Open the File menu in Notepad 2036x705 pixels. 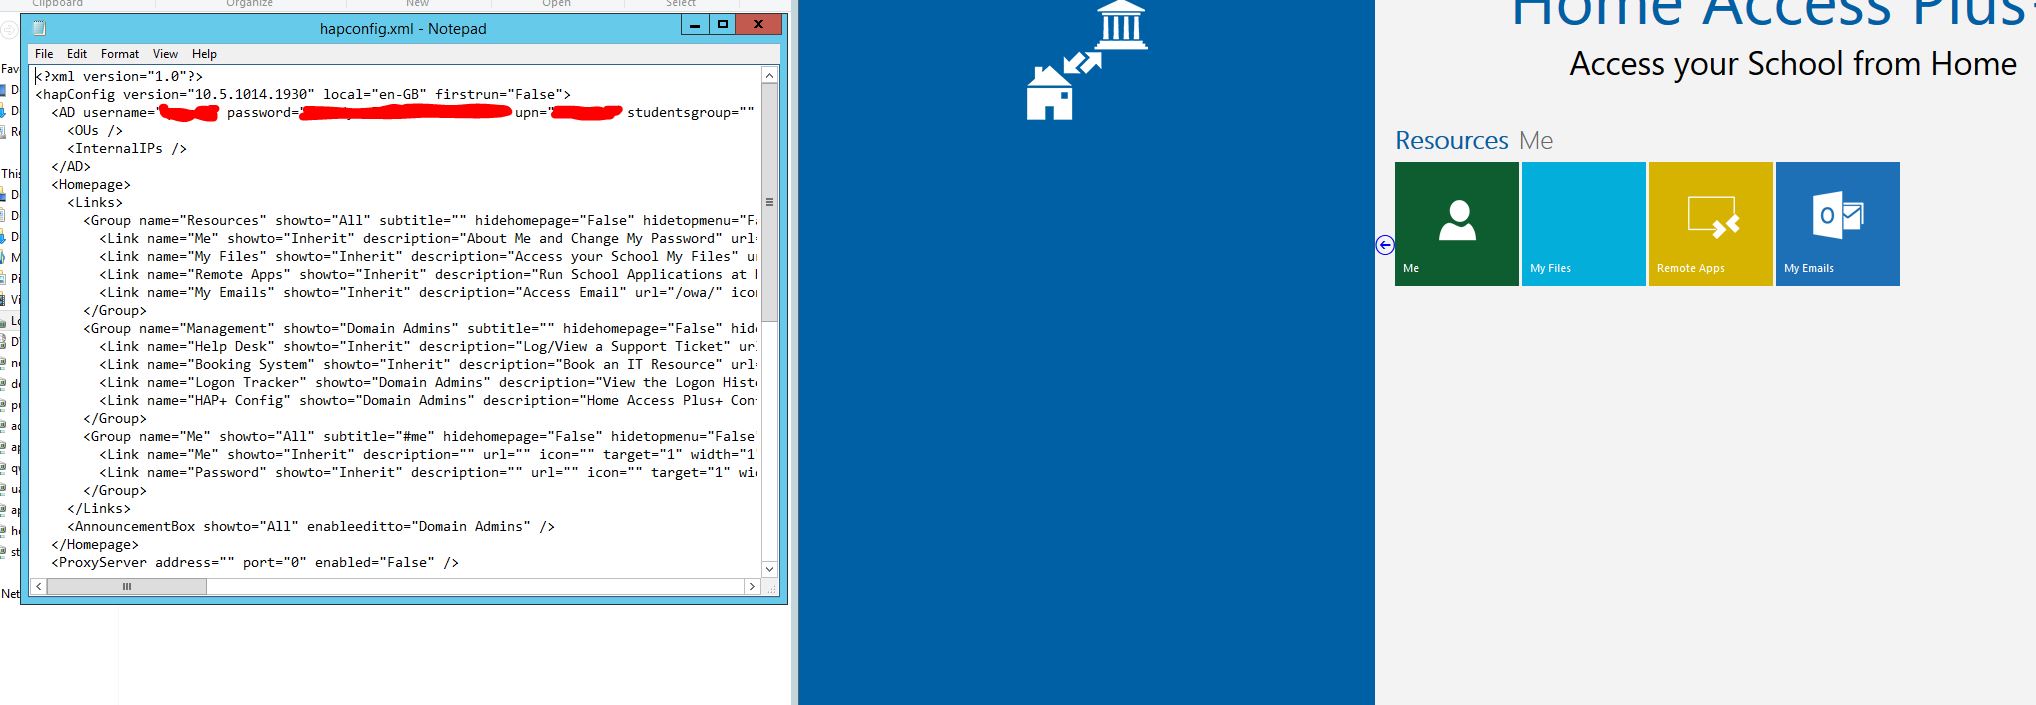pyautogui.click(x=44, y=54)
